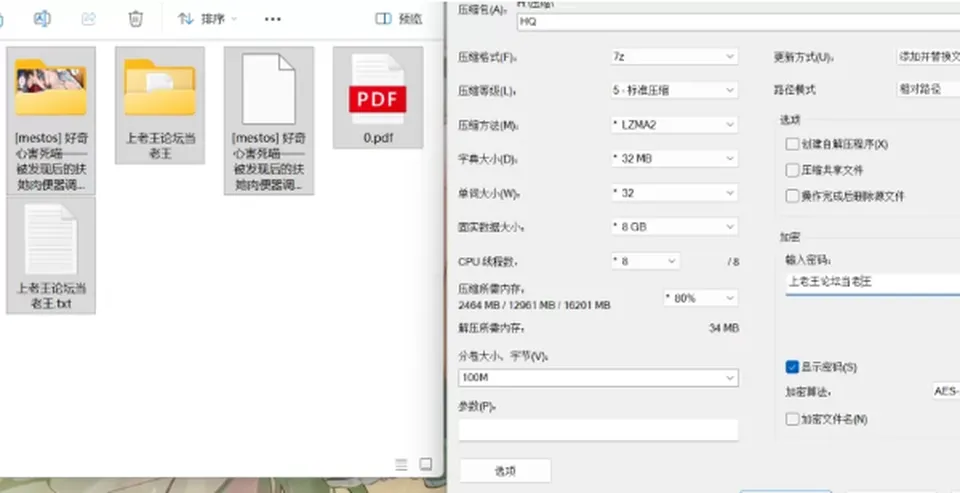This screenshot has width=960, height=493.
Task: Open the 分卷大小 dropdown showing 100M
Action: click(598, 378)
